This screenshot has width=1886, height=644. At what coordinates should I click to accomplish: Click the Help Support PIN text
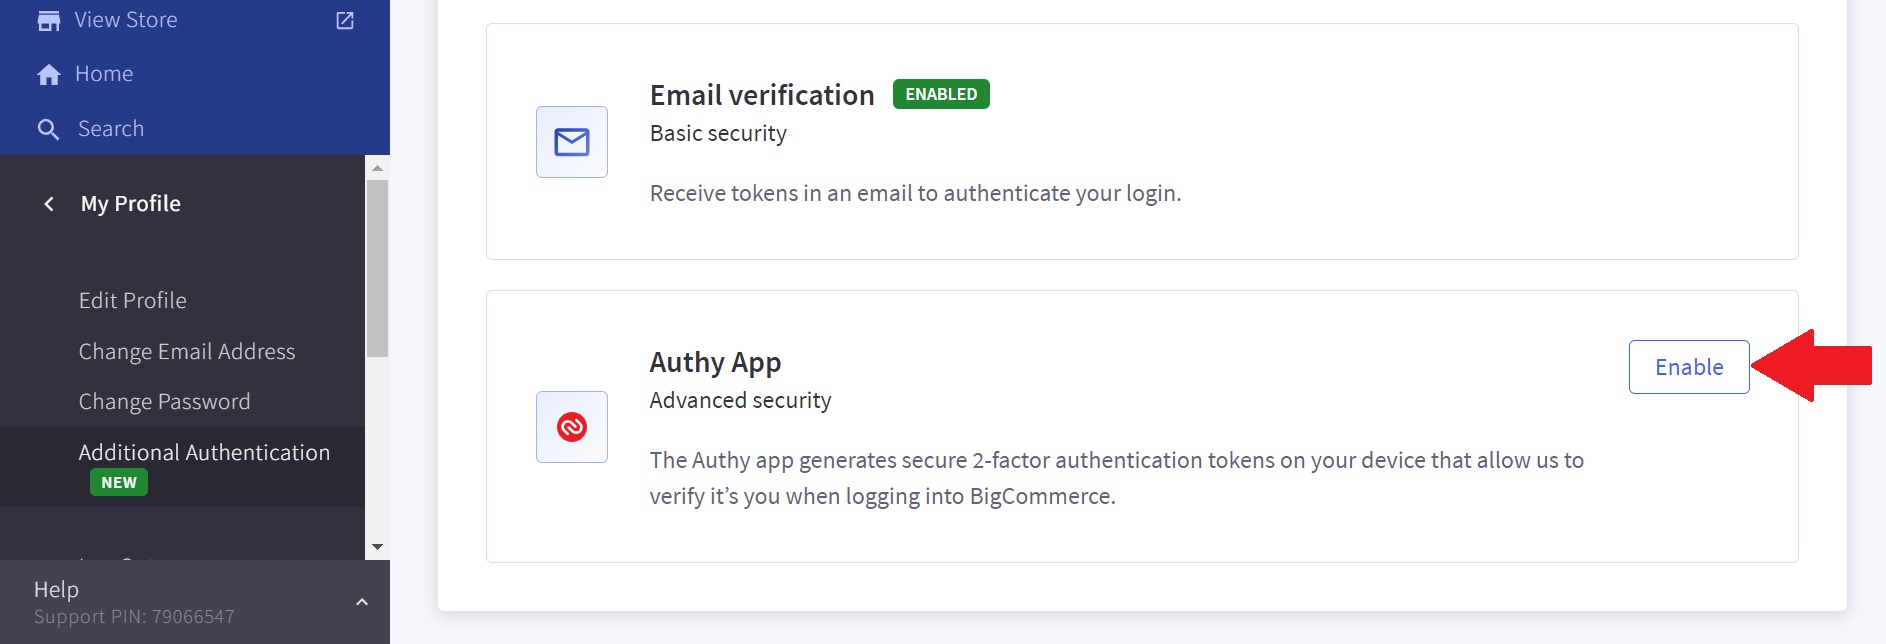coord(134,616)
